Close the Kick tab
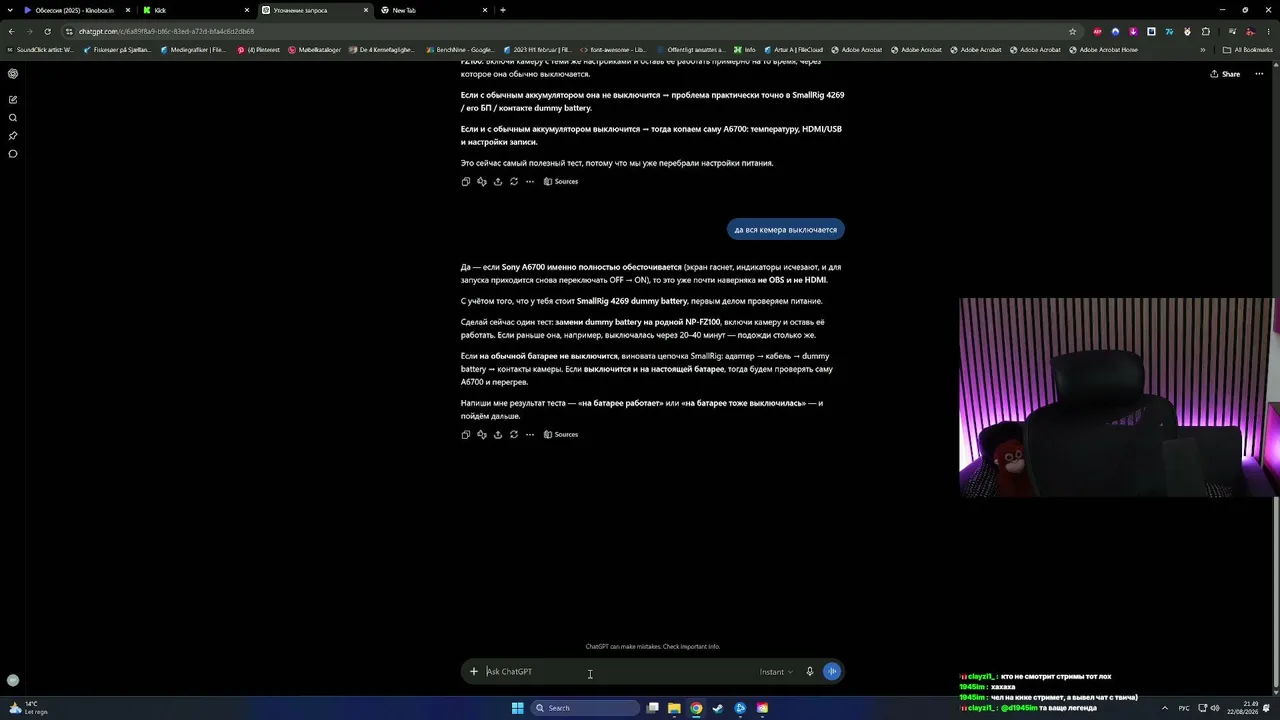This screenshot has height=720, width=1280. [x=247, y=10]
